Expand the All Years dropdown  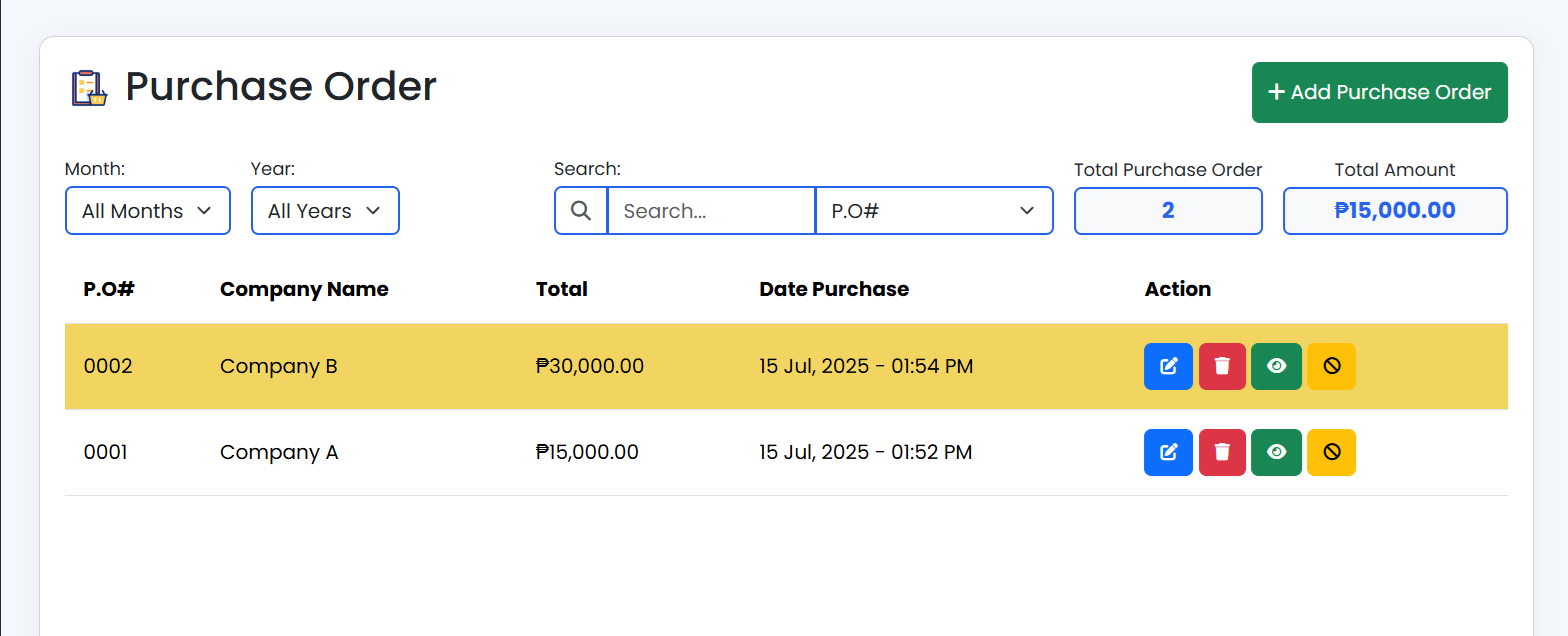[x=325, y=211]
